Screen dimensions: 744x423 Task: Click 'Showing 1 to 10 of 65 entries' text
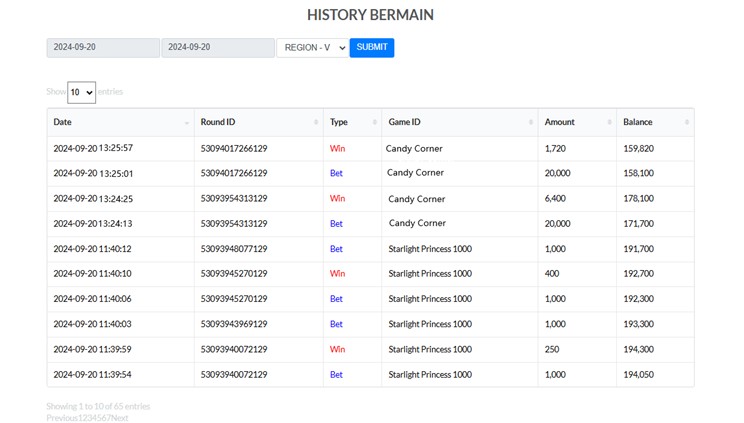tap(98, 406)
